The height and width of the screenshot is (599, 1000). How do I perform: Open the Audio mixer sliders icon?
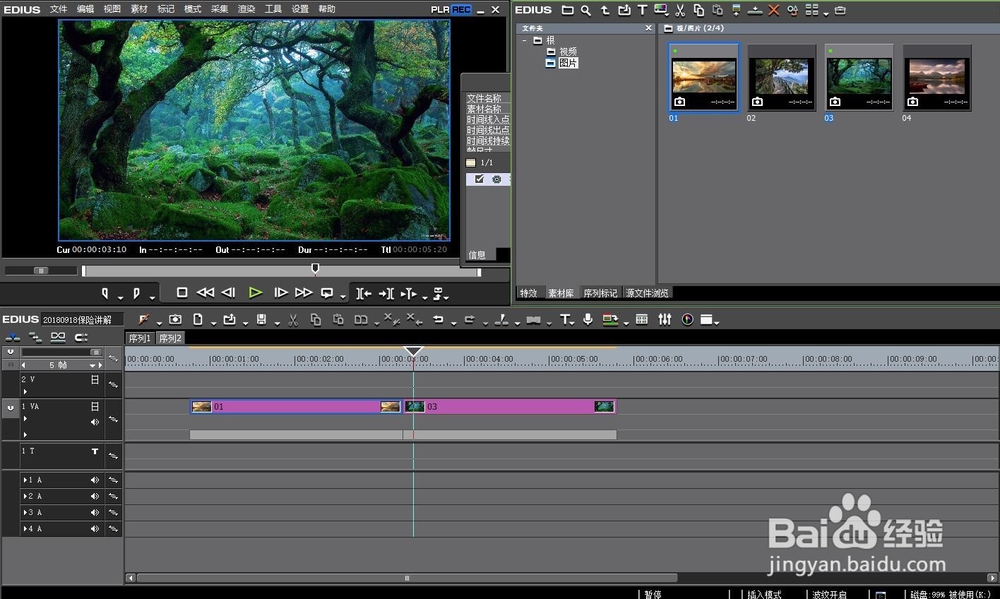(x=665, y=320)
